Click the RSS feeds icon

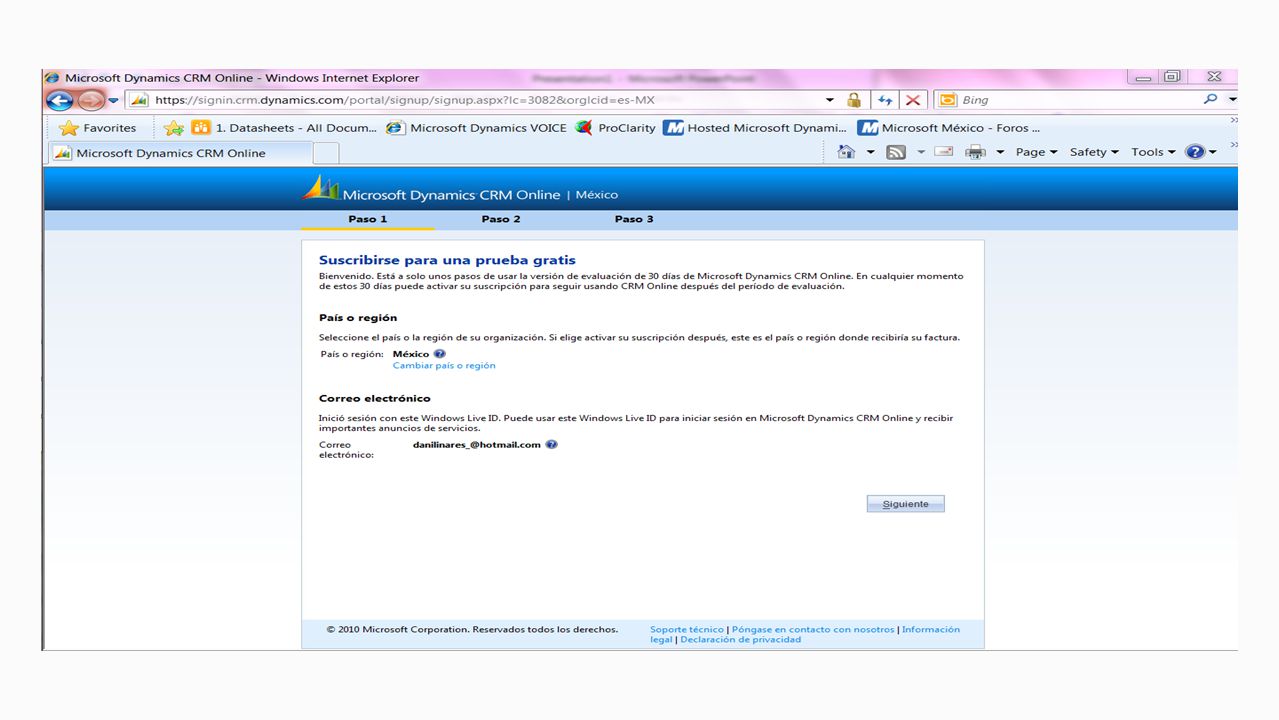coord(896,152)
